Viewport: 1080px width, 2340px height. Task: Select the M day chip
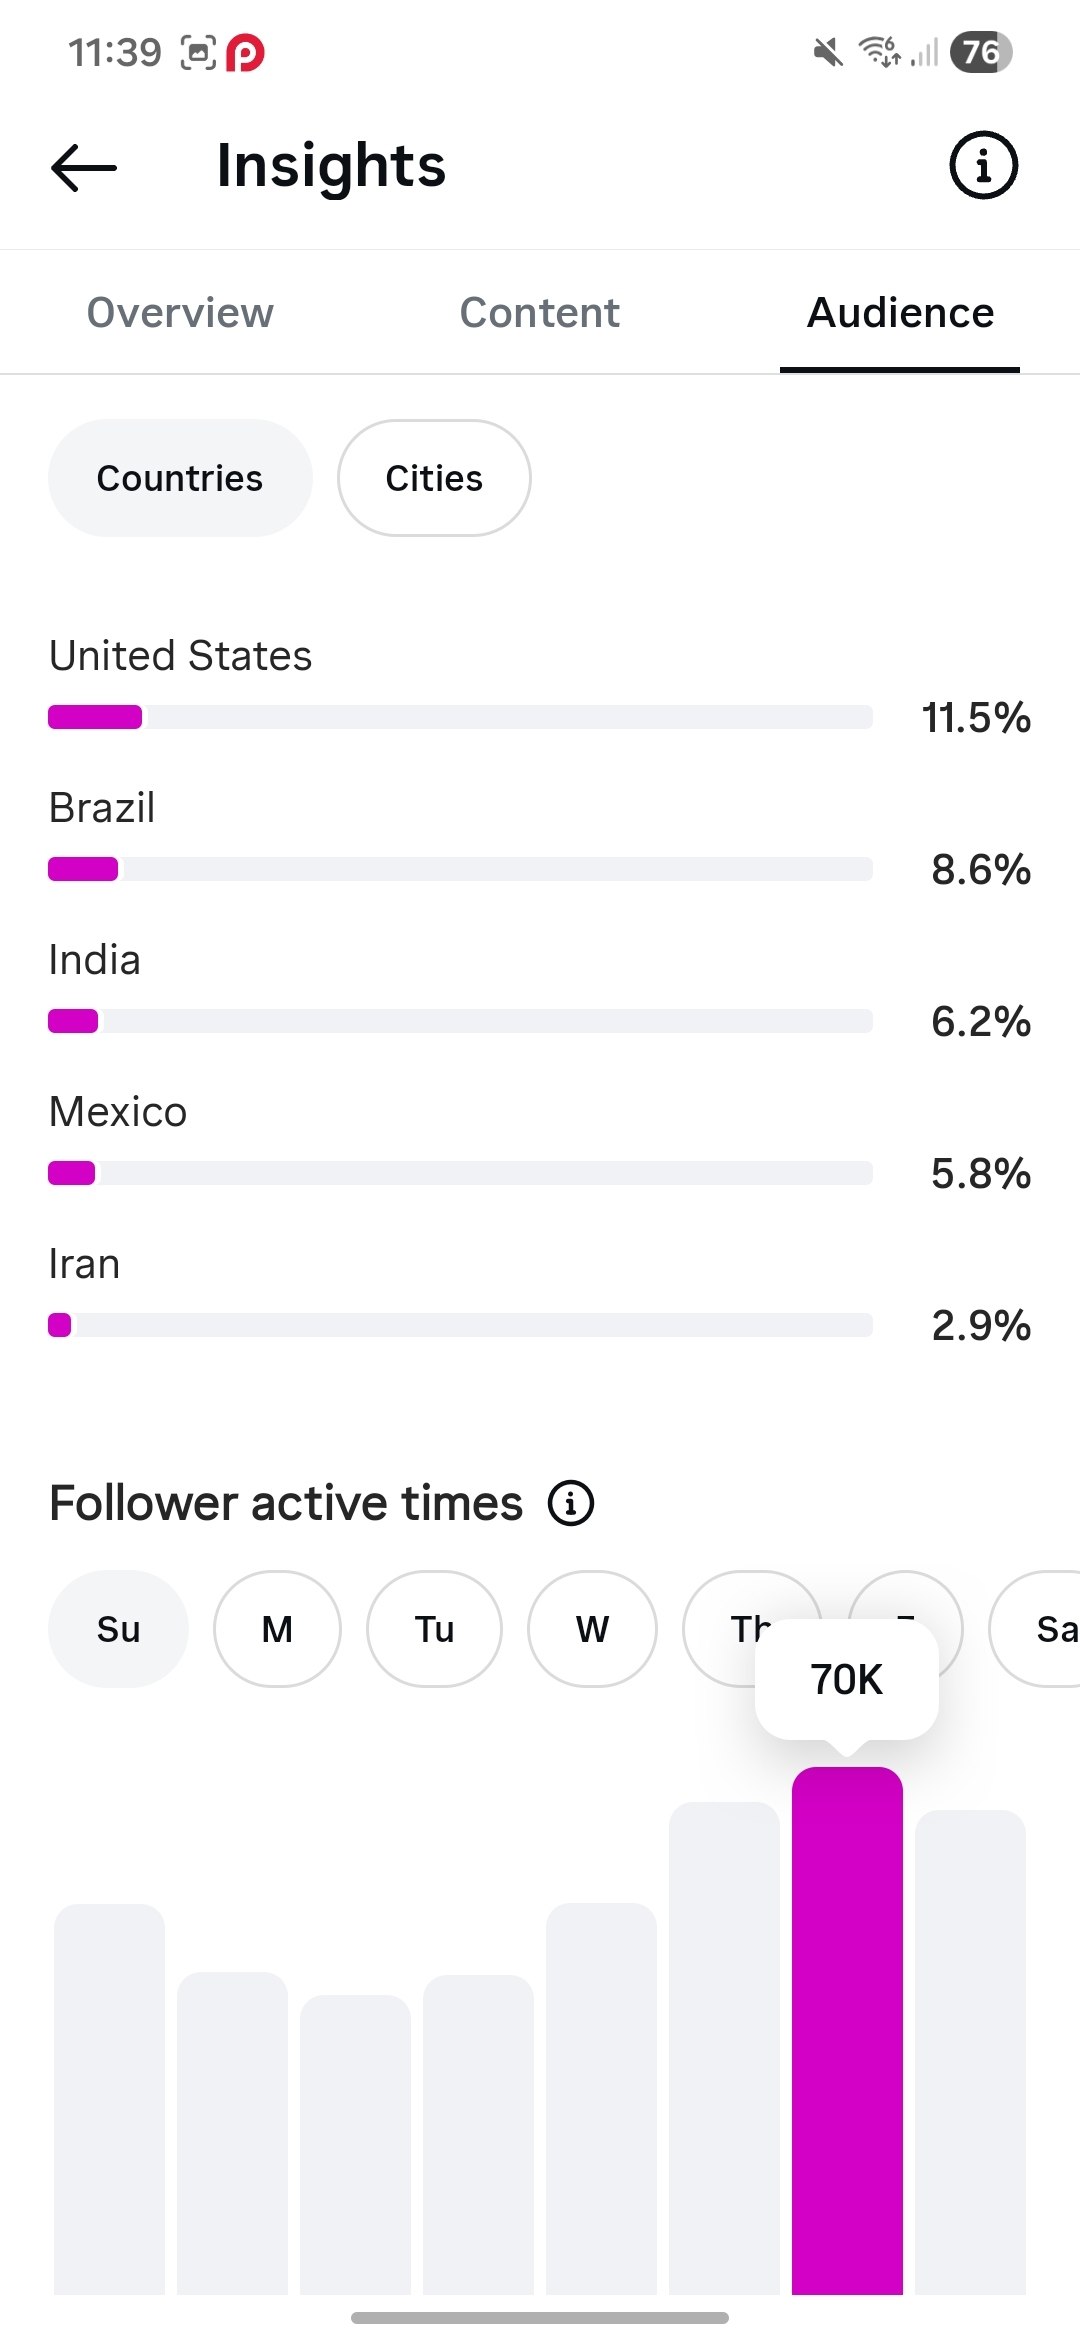277,1629
